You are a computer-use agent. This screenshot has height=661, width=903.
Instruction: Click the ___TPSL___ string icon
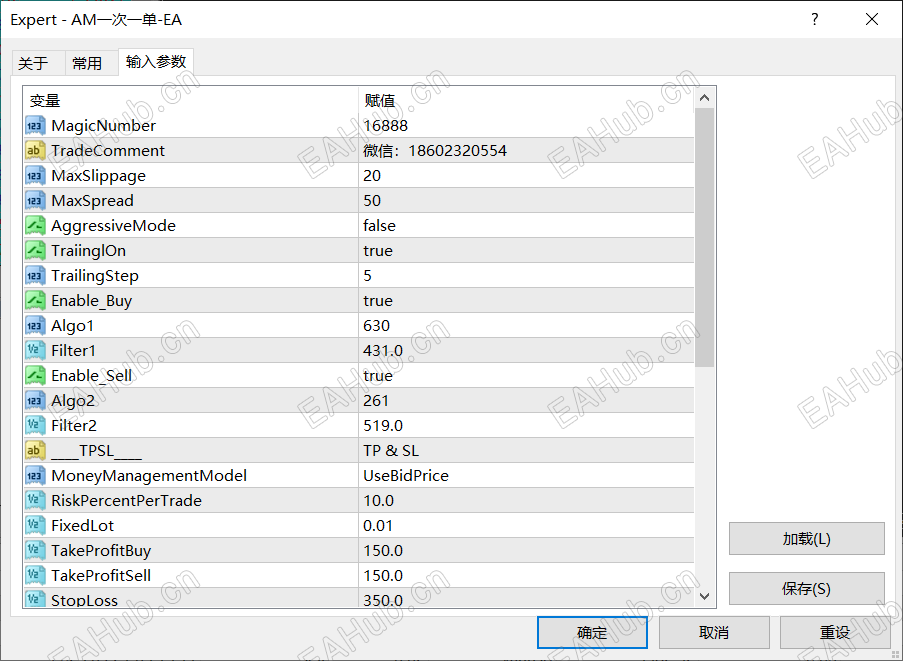click(x=35, y=450)
